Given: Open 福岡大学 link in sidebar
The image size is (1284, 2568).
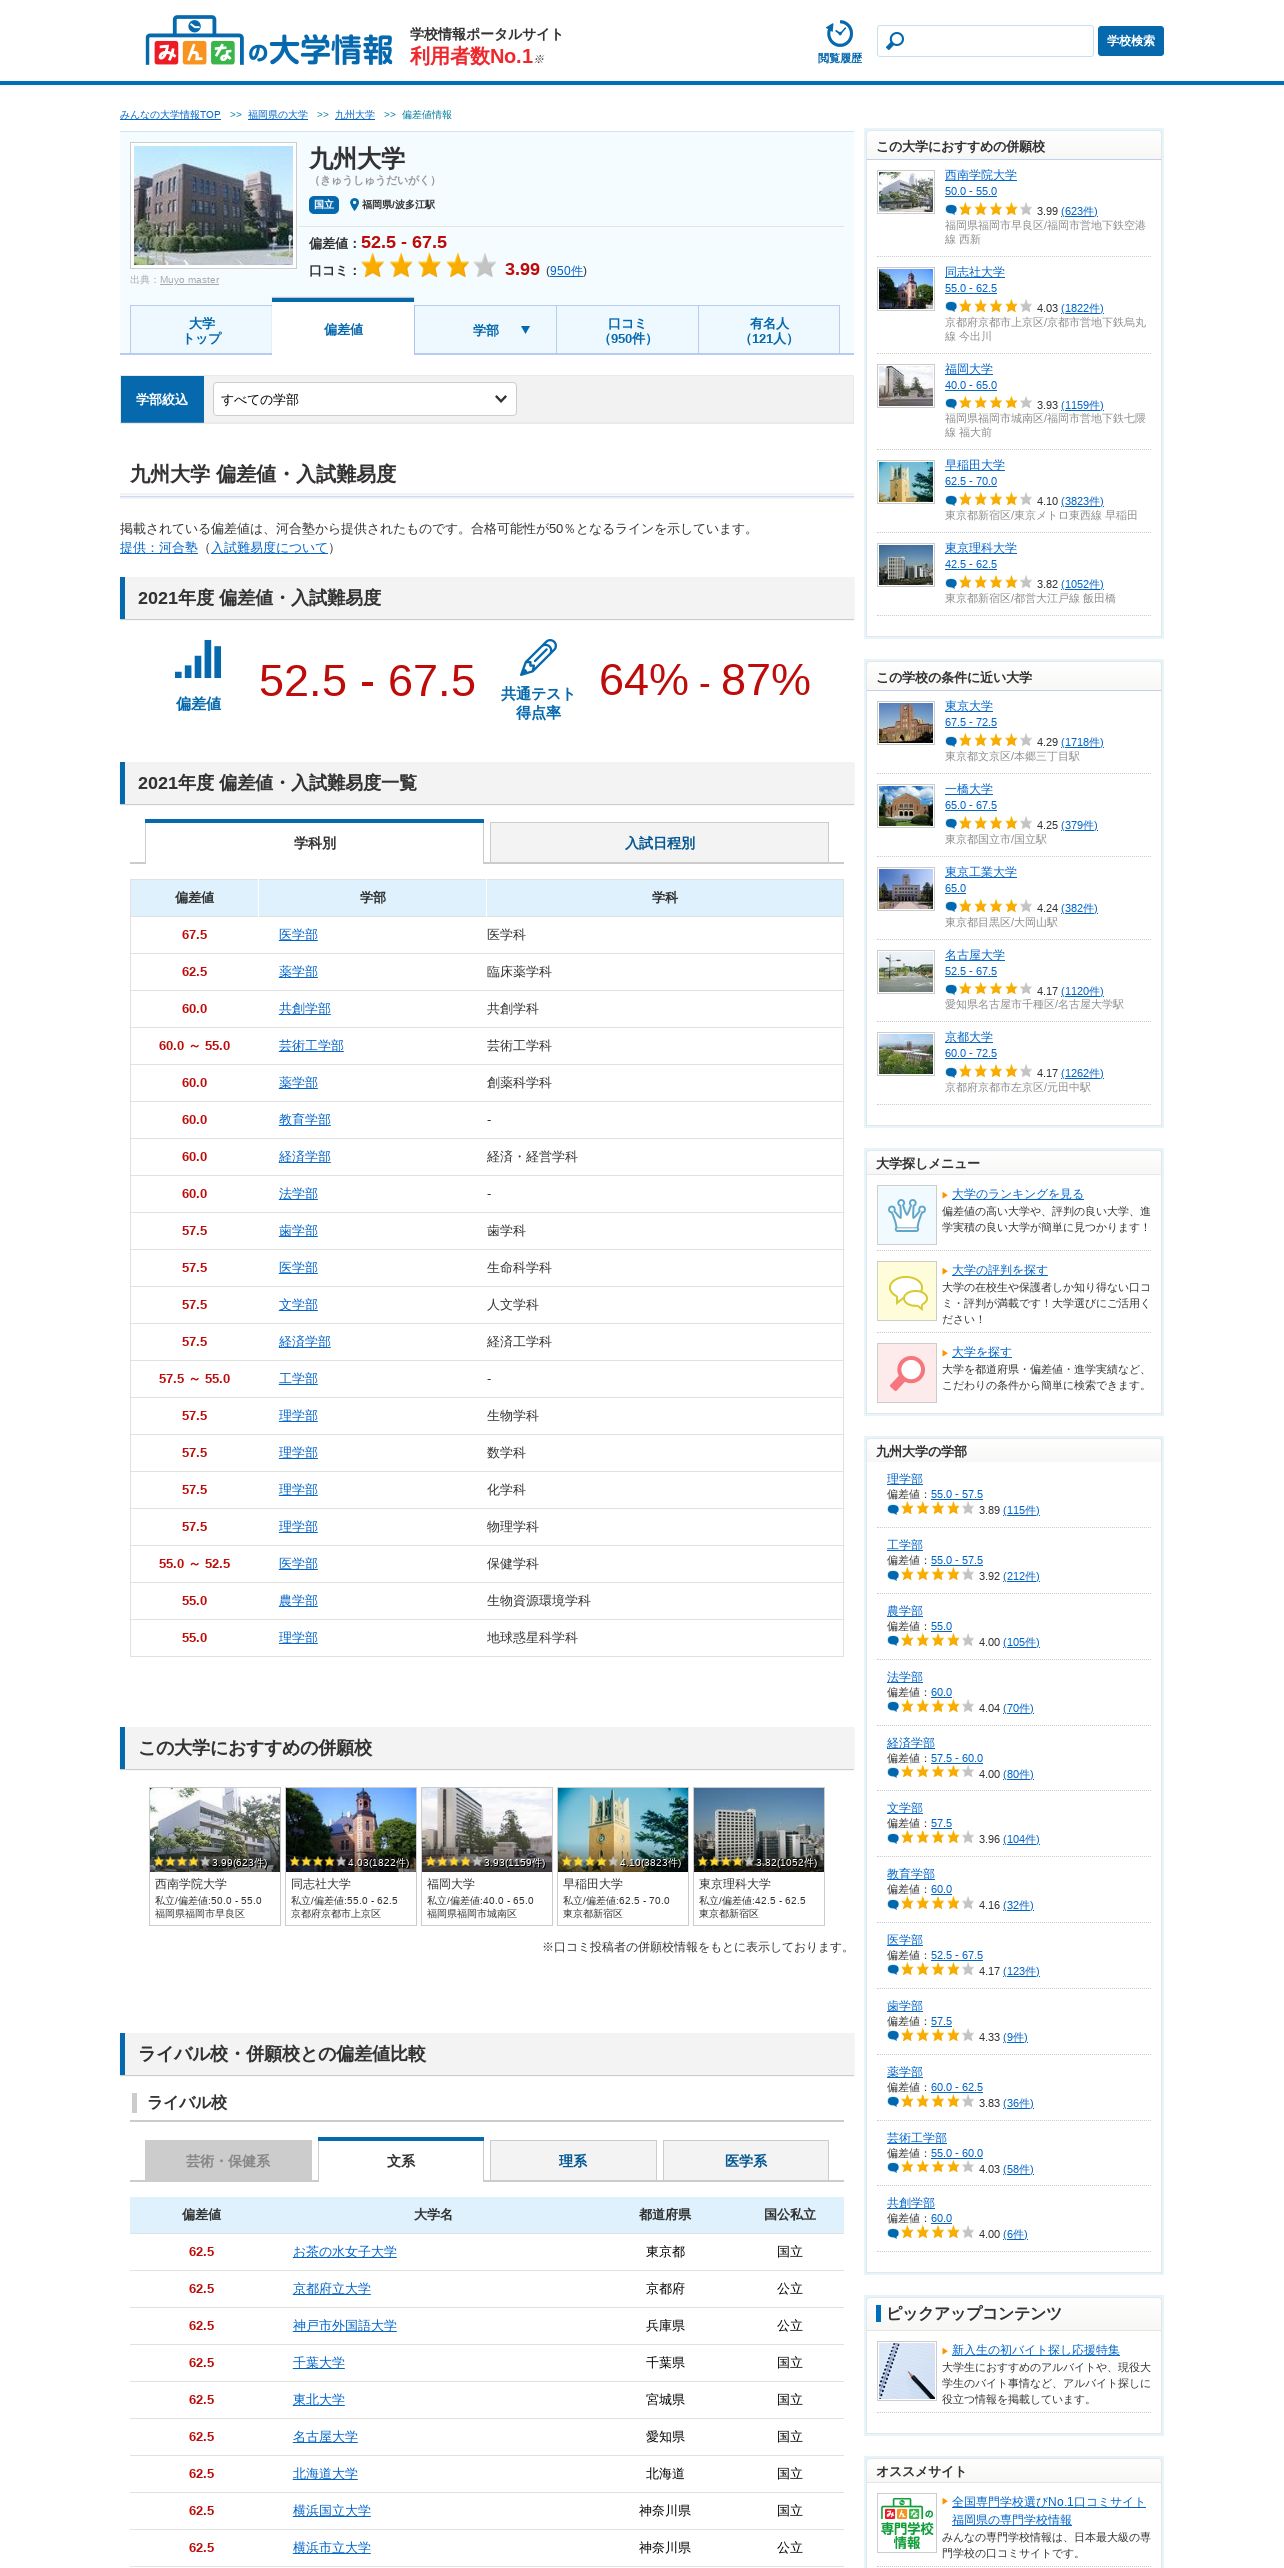Looking at the screenshot, I should pos(968,369).
